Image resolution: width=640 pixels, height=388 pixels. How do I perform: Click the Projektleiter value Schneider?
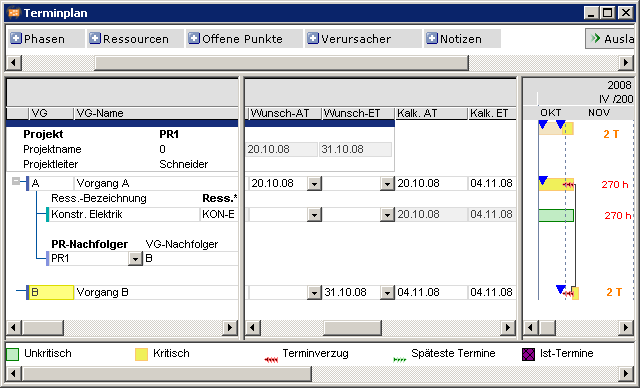(x=183, y=164)
